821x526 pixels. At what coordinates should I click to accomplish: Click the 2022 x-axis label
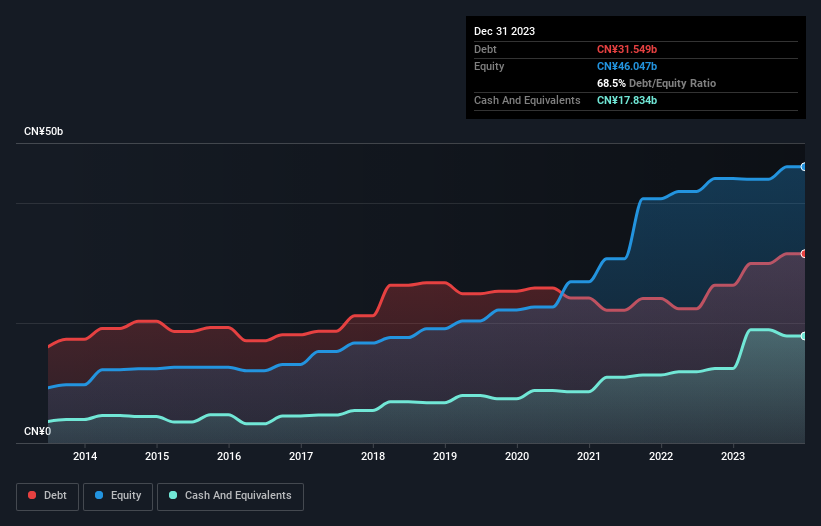[x=661, y=456]
